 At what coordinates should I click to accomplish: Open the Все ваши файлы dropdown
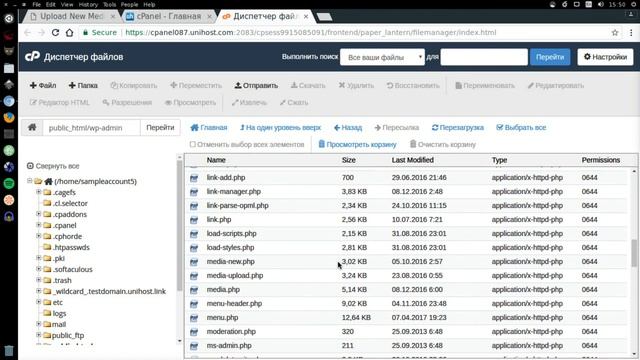[x=382, y=57]
